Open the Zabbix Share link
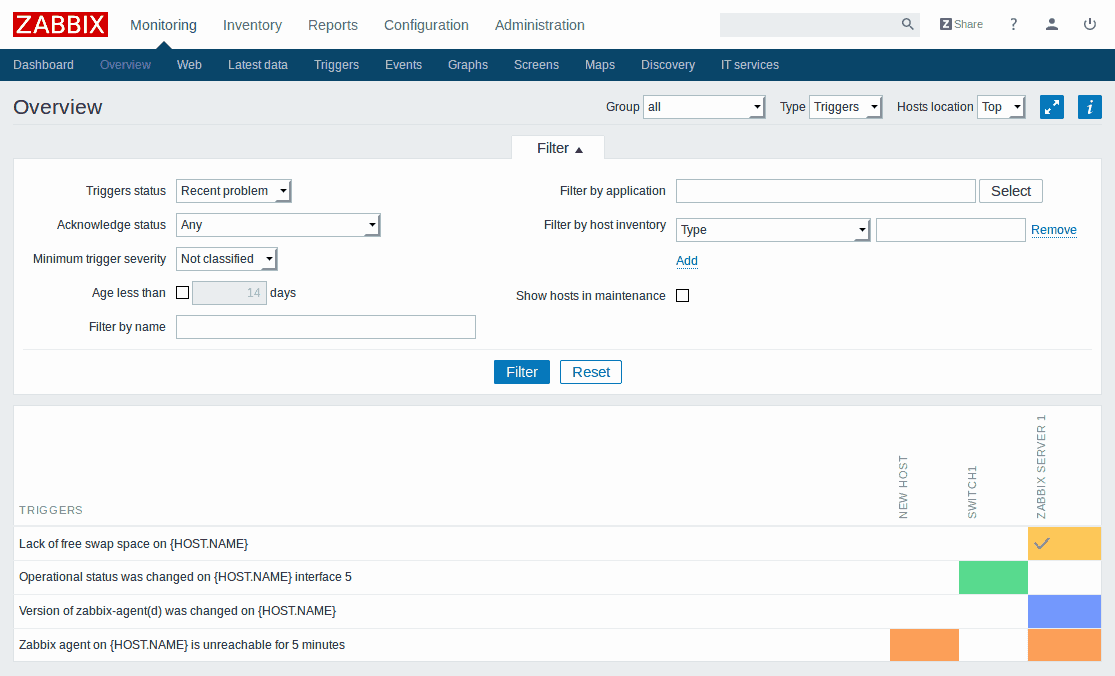Image resolution: width=1115 pixels, height=676 pixels. tap(960, 24)
